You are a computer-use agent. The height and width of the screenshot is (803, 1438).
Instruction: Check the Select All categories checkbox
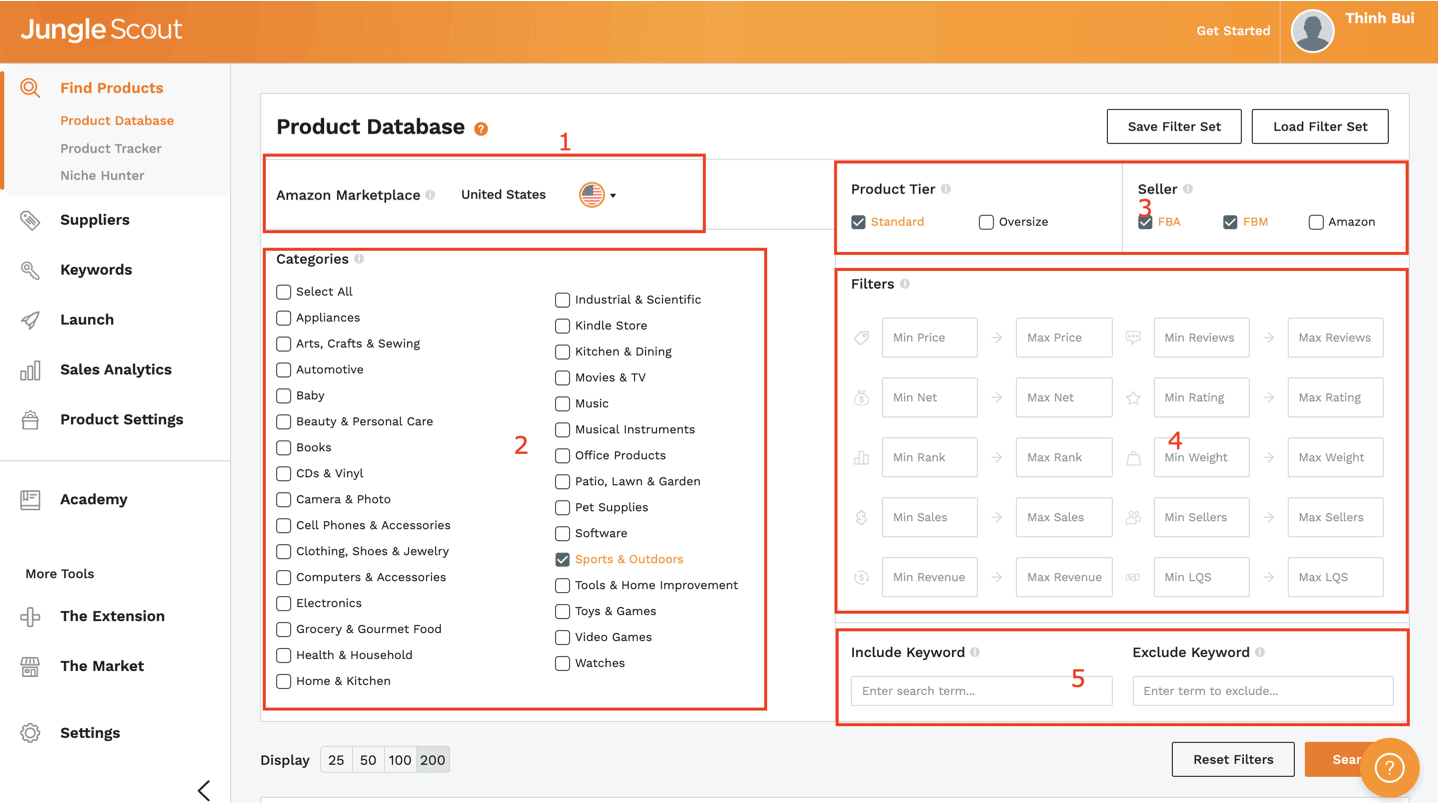(284, 292)
